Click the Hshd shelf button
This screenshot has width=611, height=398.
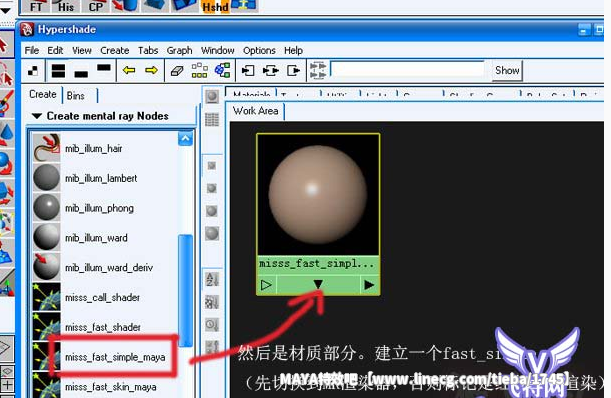(215, 6)
